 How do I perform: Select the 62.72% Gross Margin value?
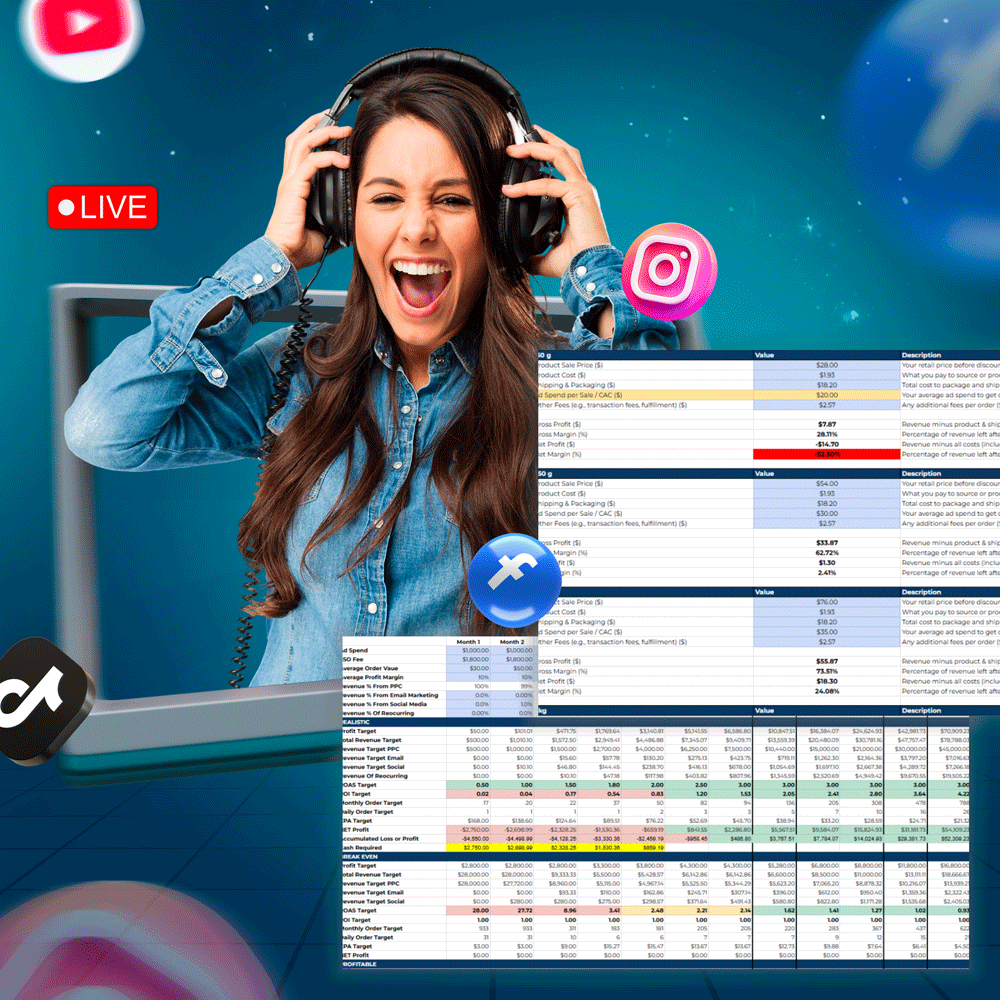(827, 553)
